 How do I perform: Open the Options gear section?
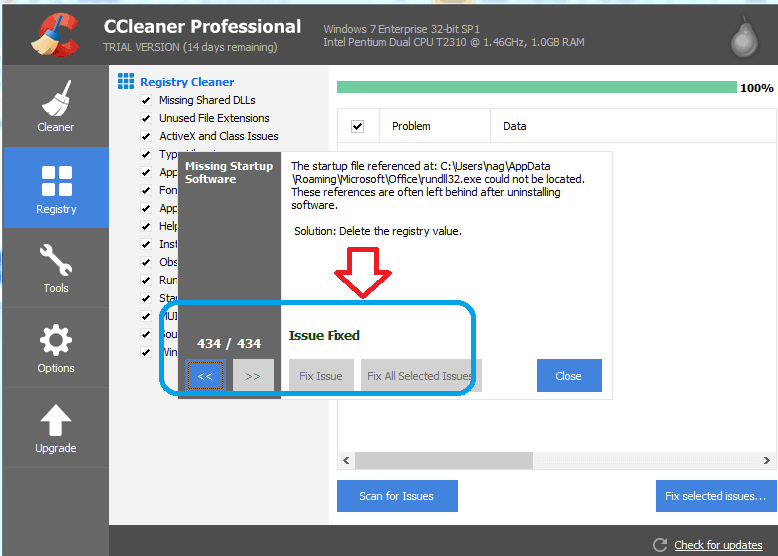(56, 348)
